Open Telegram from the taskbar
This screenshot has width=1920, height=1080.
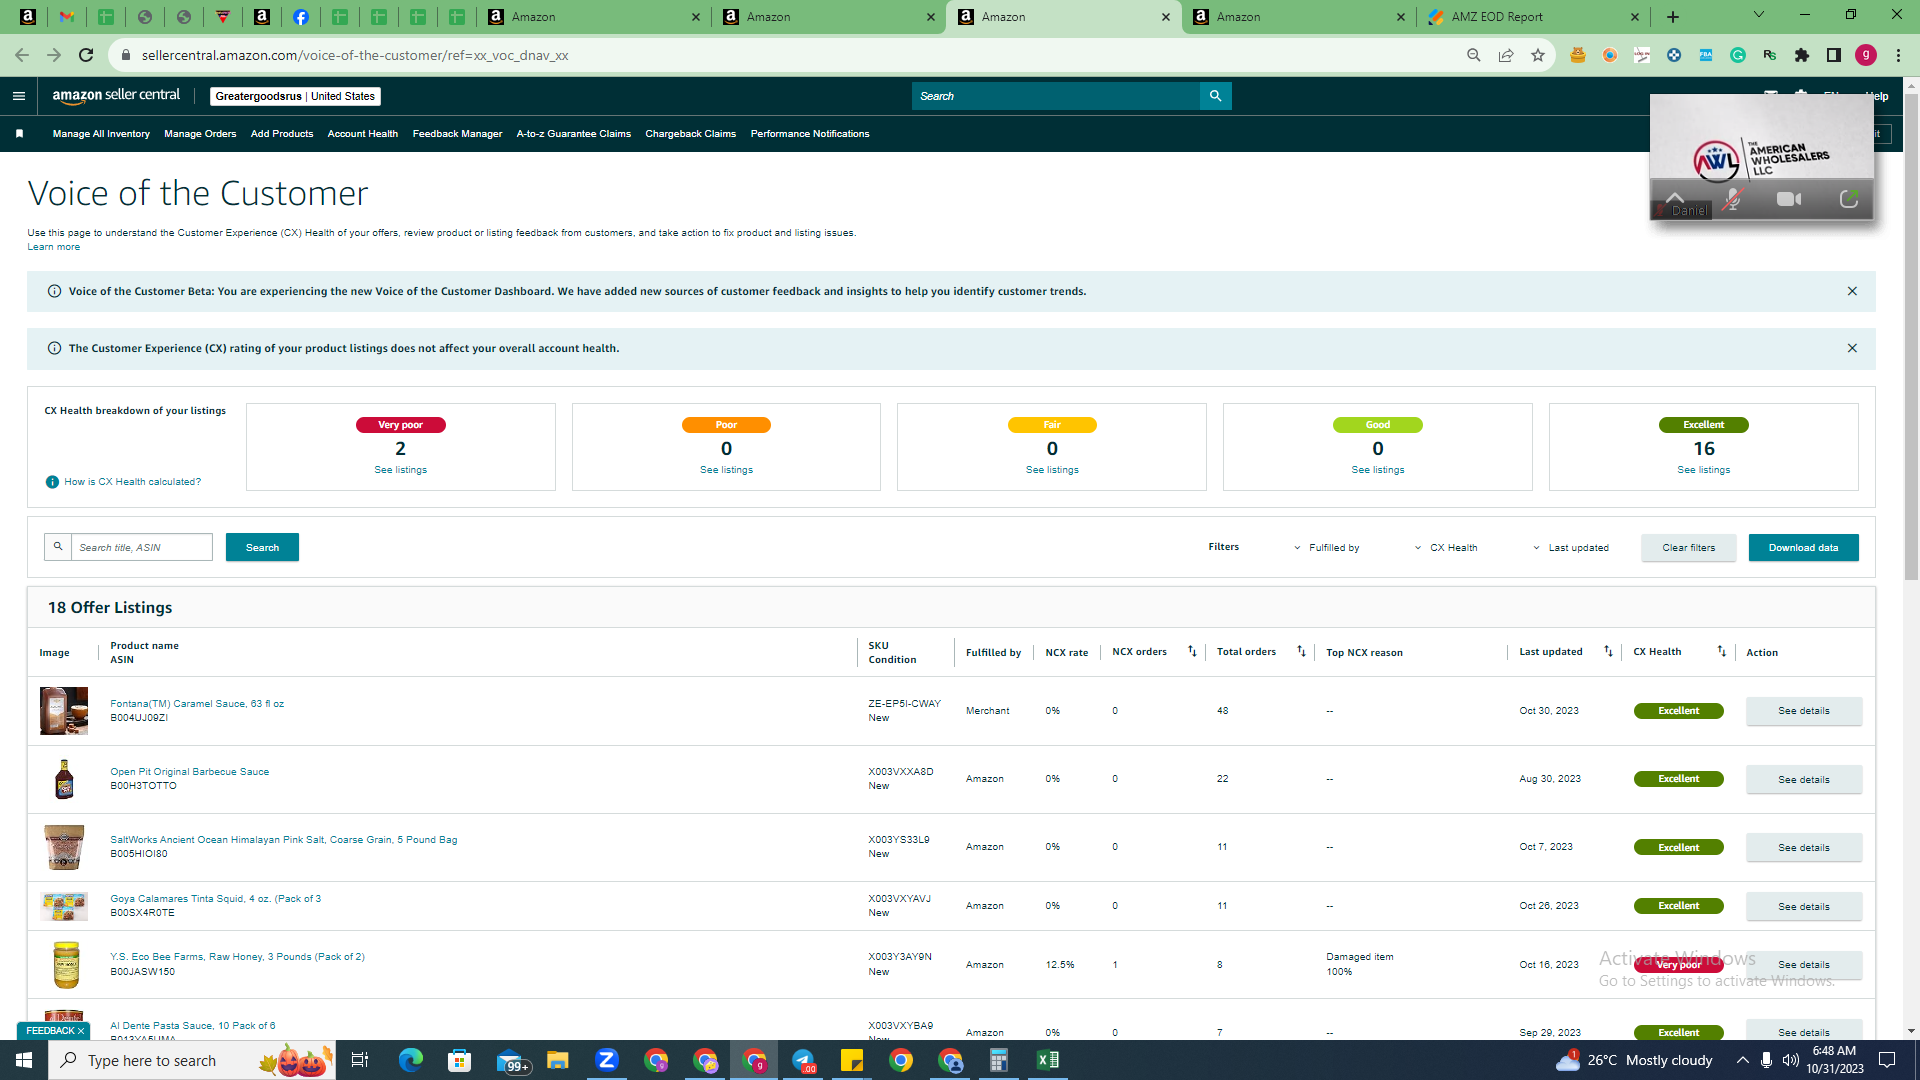pyautogui.click(x=803, y=1060)
